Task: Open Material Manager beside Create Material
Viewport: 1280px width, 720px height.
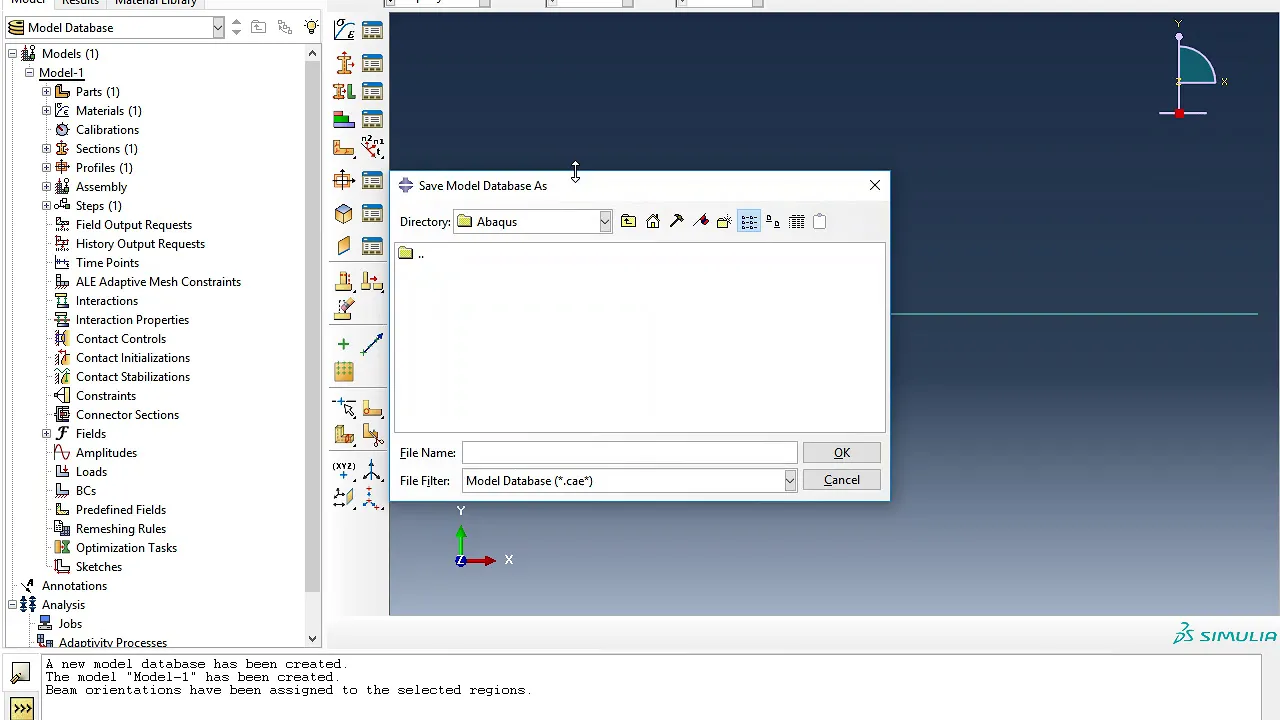Action: 372,30
